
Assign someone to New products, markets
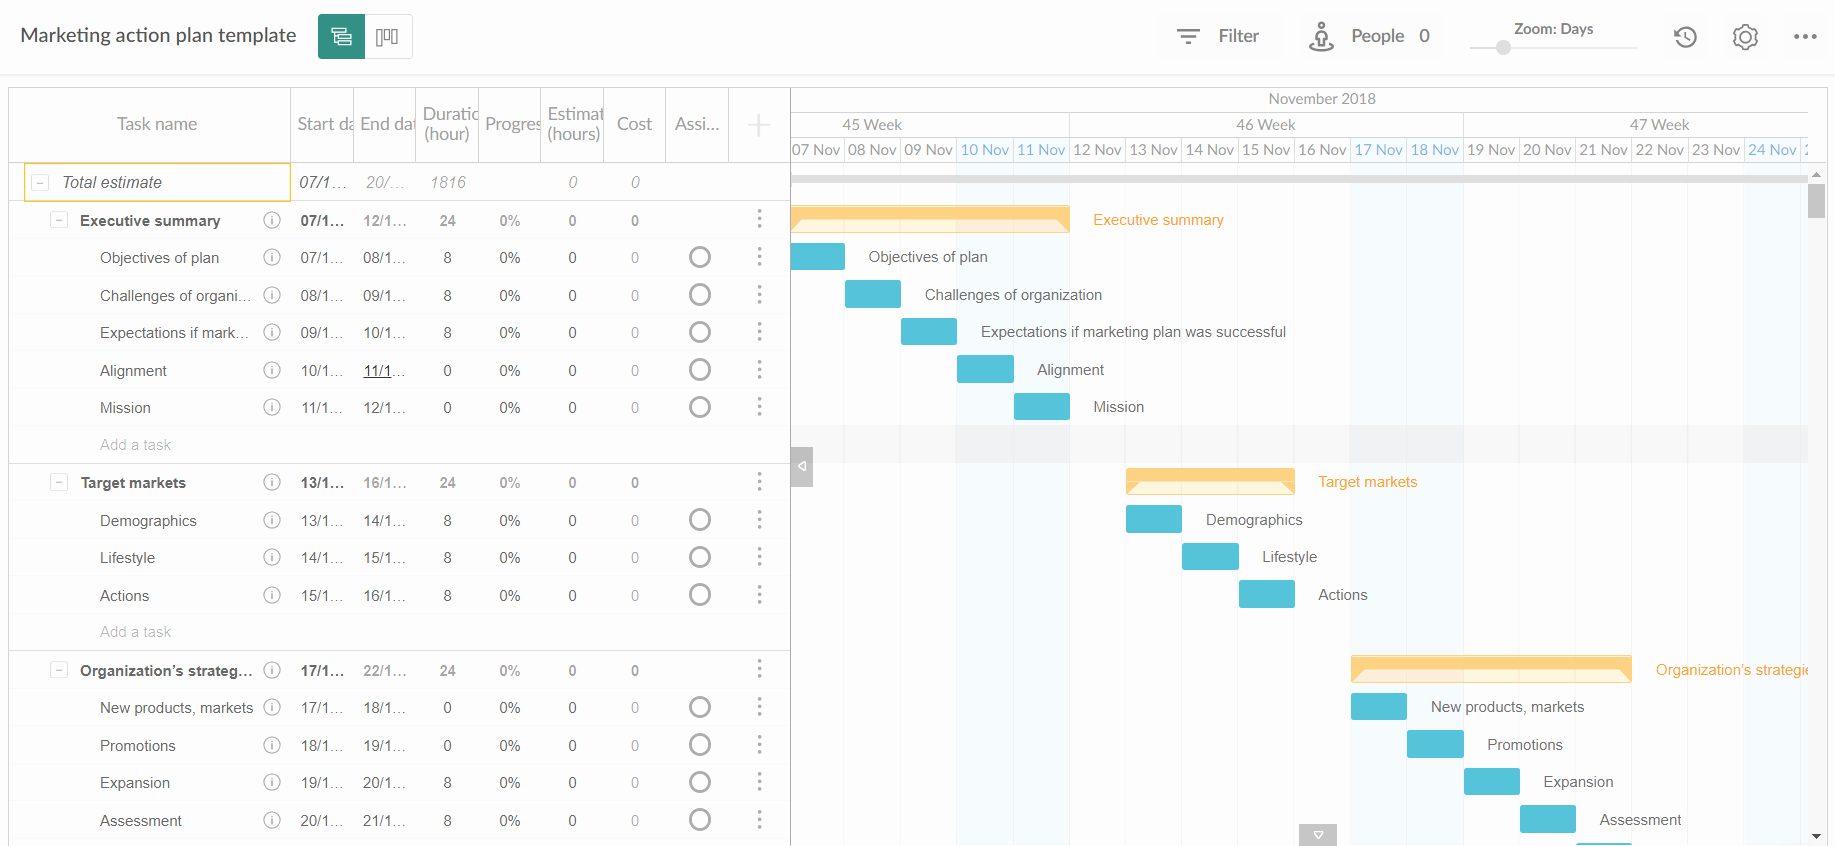[700, 707]
